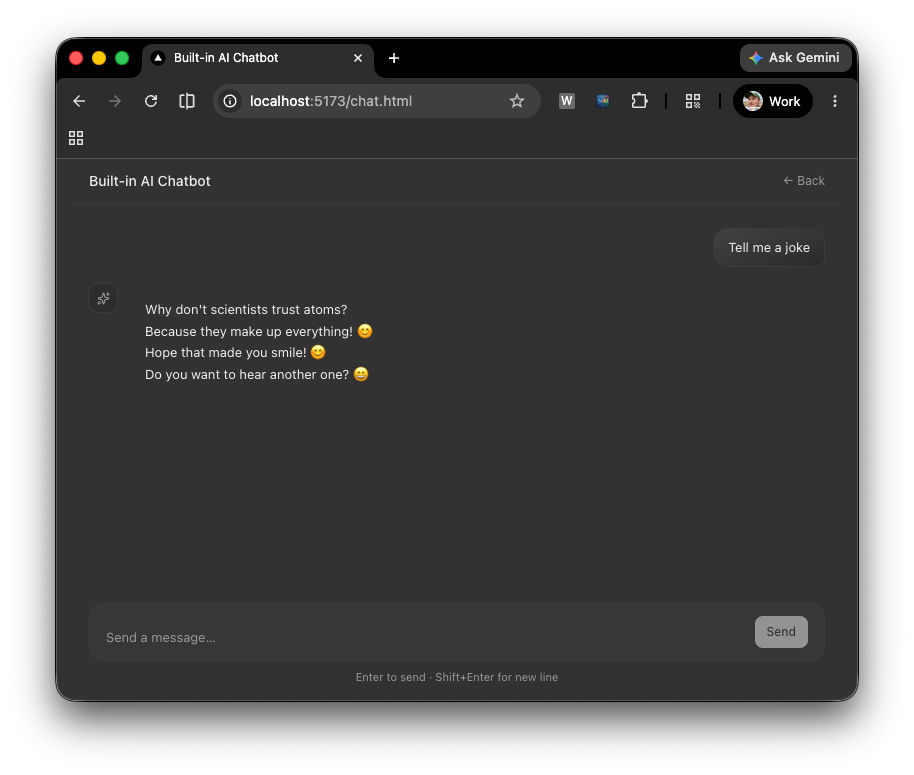The image size is (914, 775).
Task: Open a new tab with plus button
Action: [x=393, y=58]
